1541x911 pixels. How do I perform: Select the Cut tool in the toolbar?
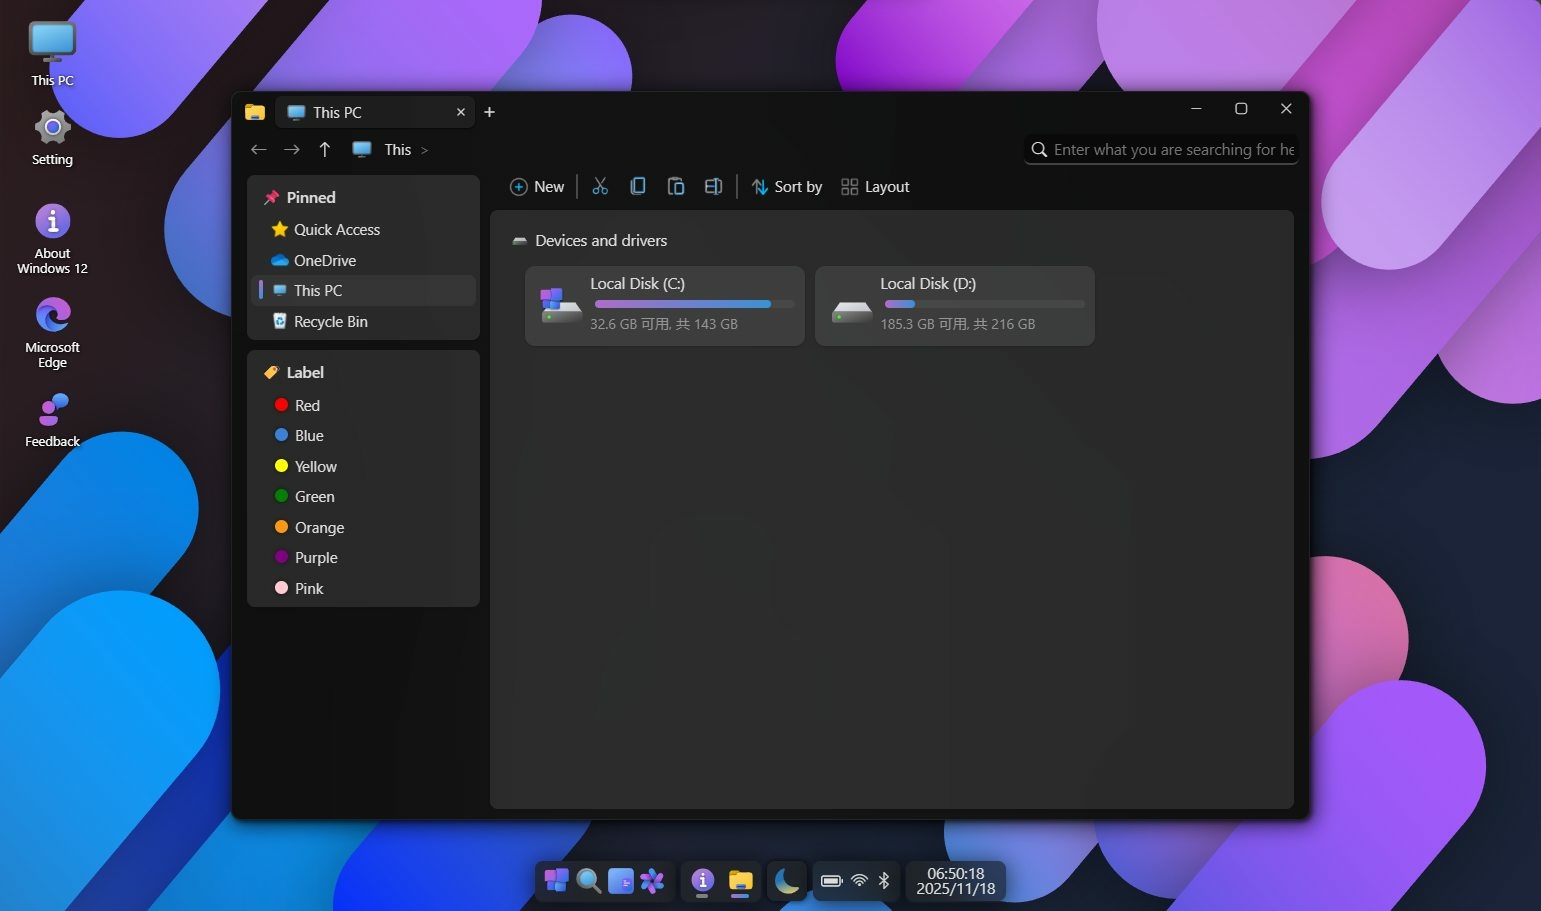tap(600, 186)
